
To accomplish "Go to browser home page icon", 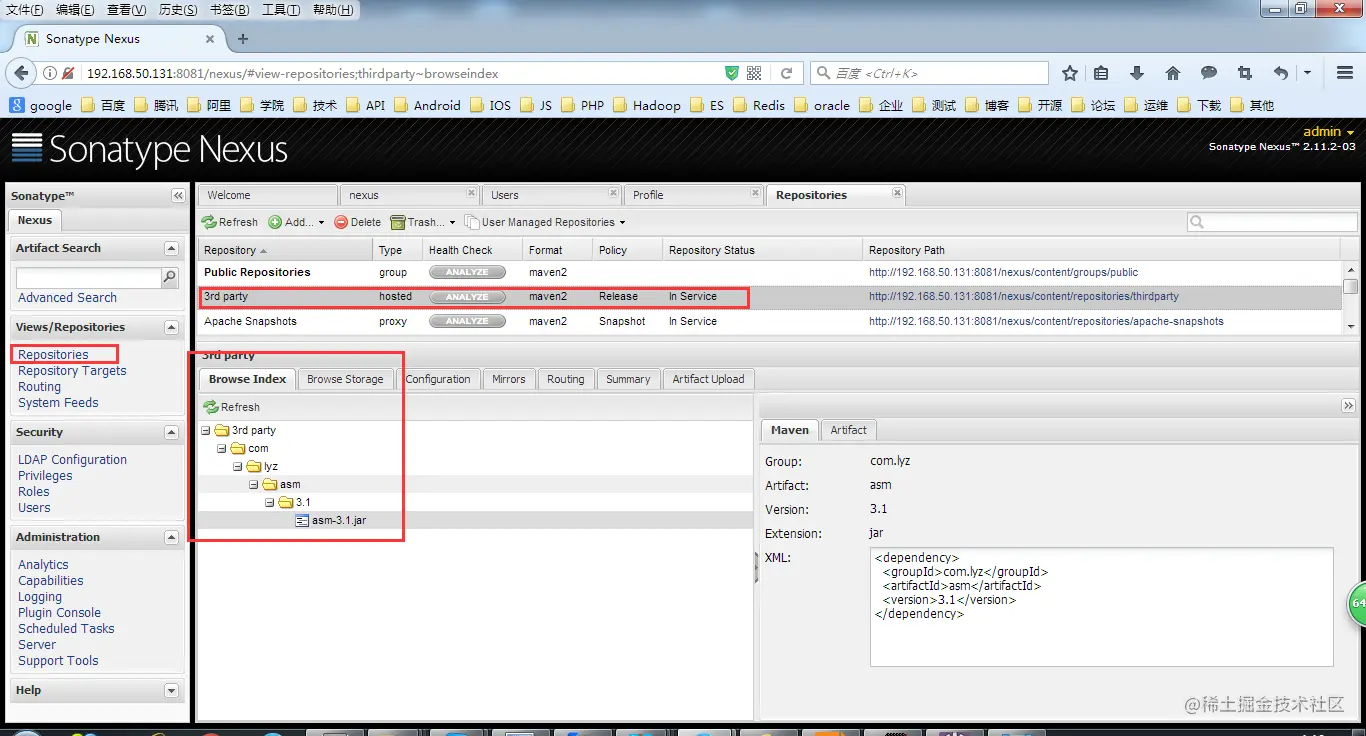I will 1173,73.
